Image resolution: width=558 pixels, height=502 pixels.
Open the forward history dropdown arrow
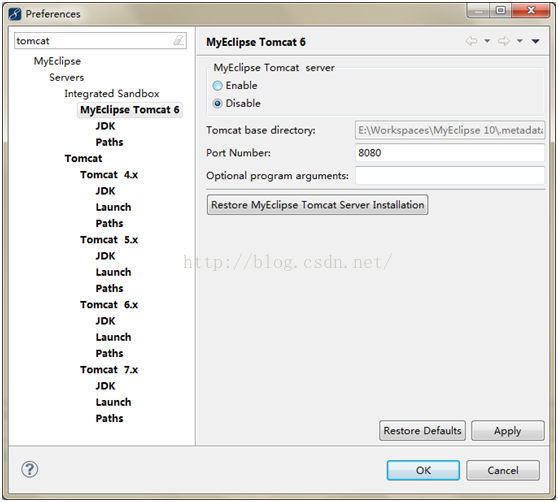point(520,41)
